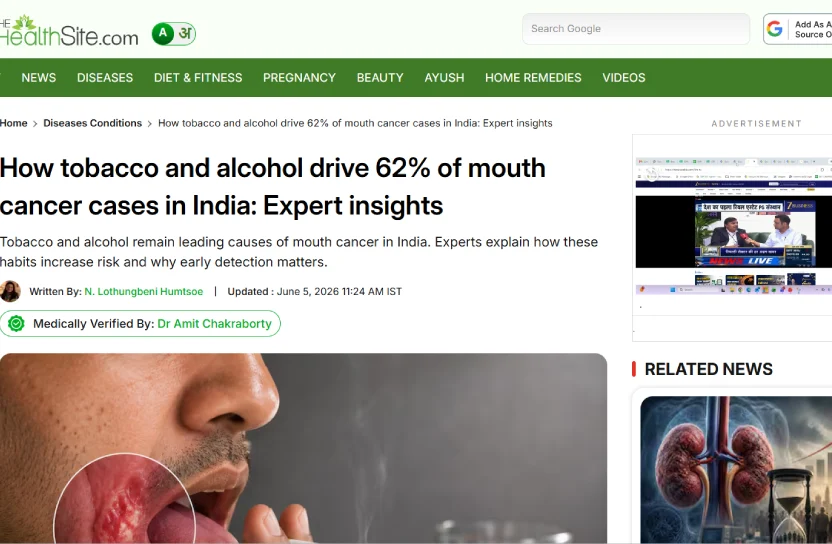Click the green medically verified badge icon
Viewport: 832px width, 544px height.
click(16, 323)
